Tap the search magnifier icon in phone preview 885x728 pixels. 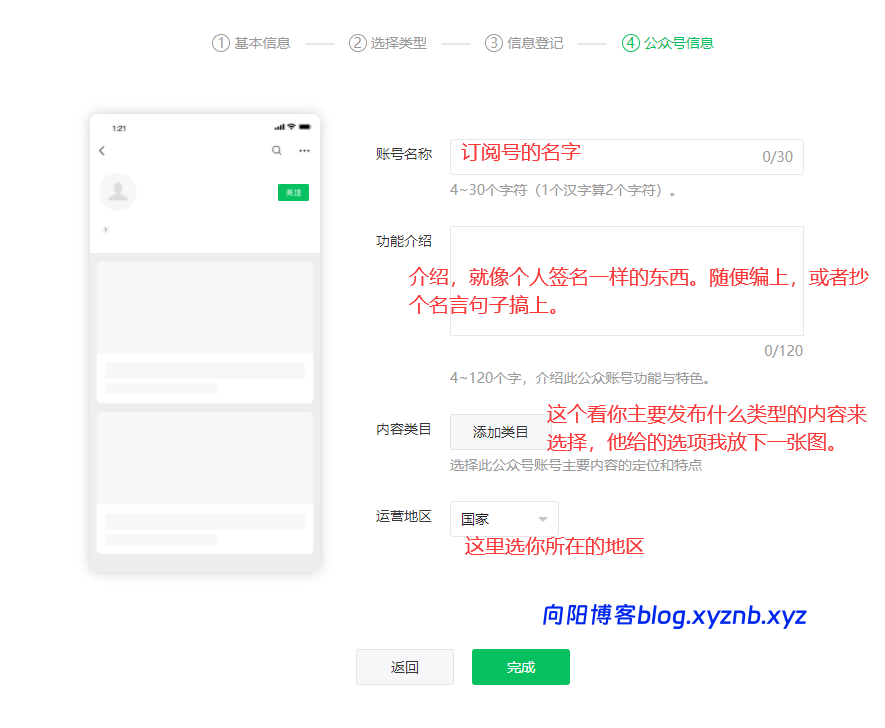pyautogui.click(x=277, y=150)
